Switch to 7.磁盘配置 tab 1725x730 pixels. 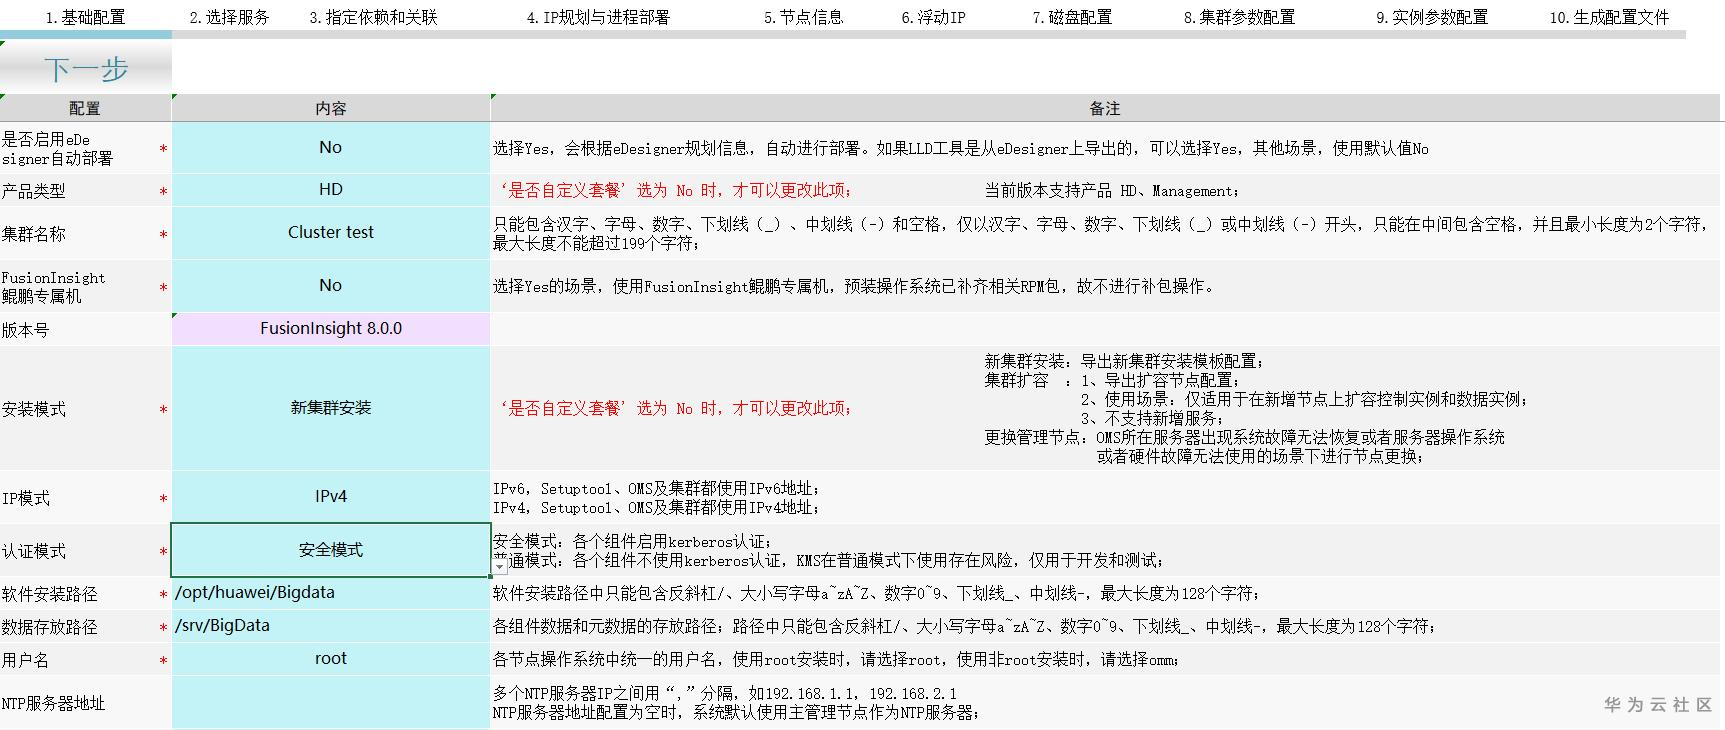[x=1072, y=17]
